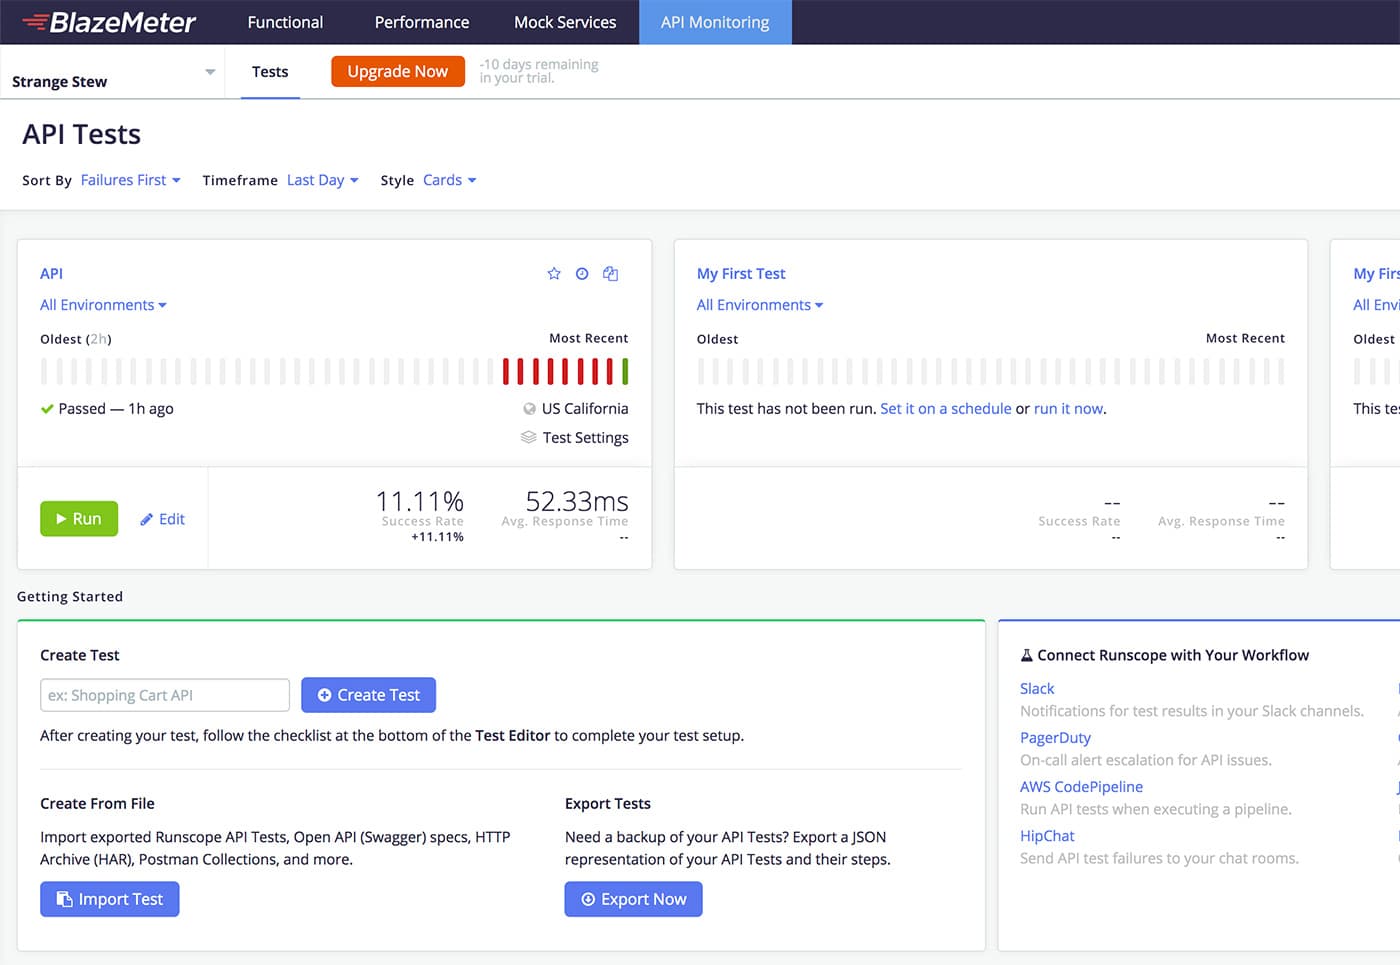Change Timeframe Last Day dropdown

pos(322,180)
